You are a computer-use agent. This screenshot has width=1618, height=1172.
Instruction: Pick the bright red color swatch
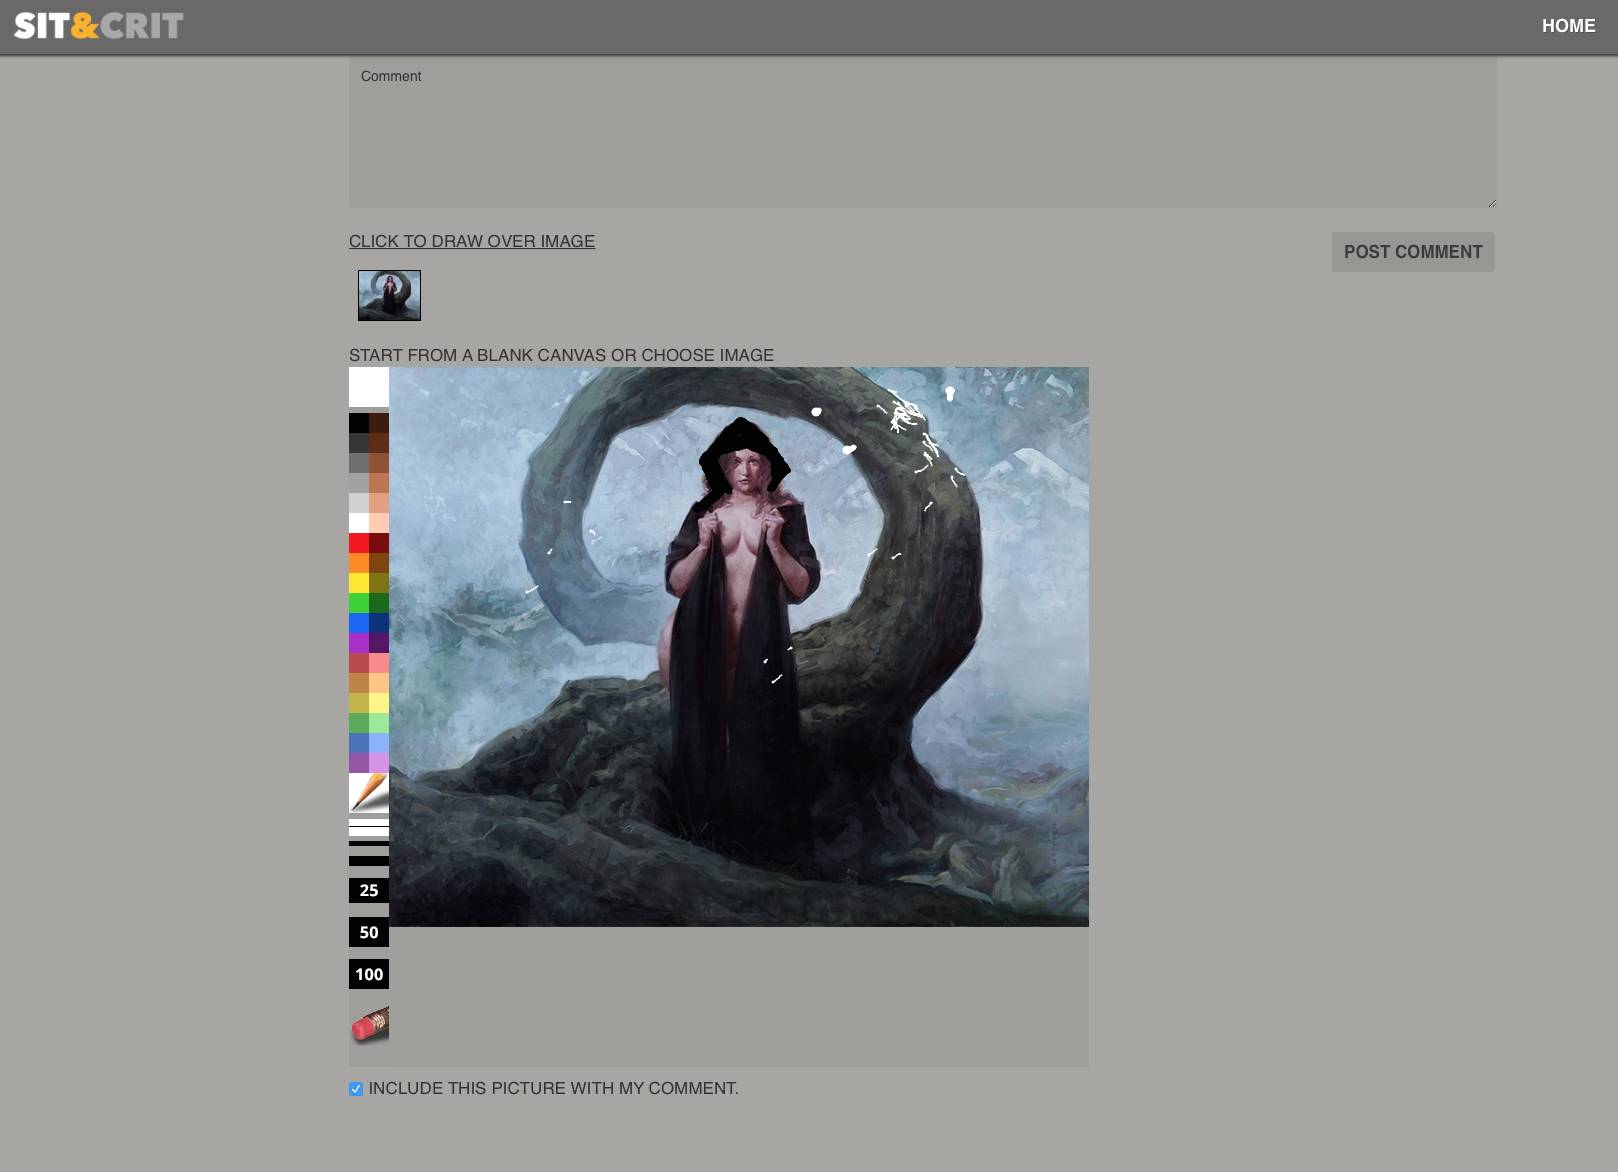pos(358,543)
